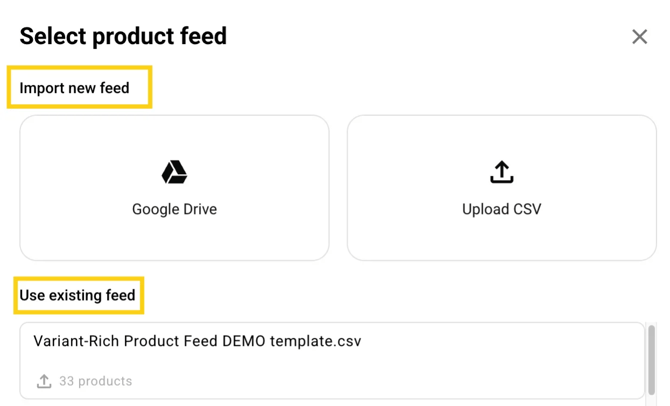Click the 33 products count text
Viewport: 670px width, 406px height.
[95, 381]
